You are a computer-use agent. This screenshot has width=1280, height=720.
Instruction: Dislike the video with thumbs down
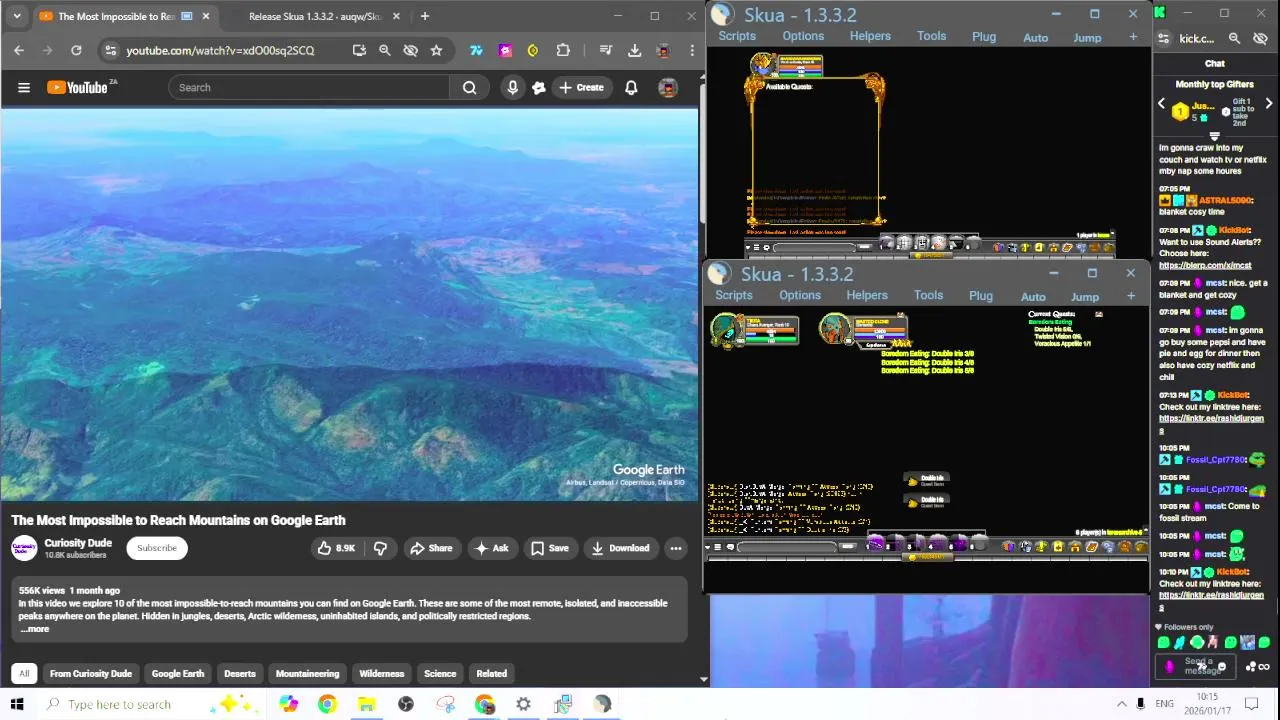click(380, 548)
